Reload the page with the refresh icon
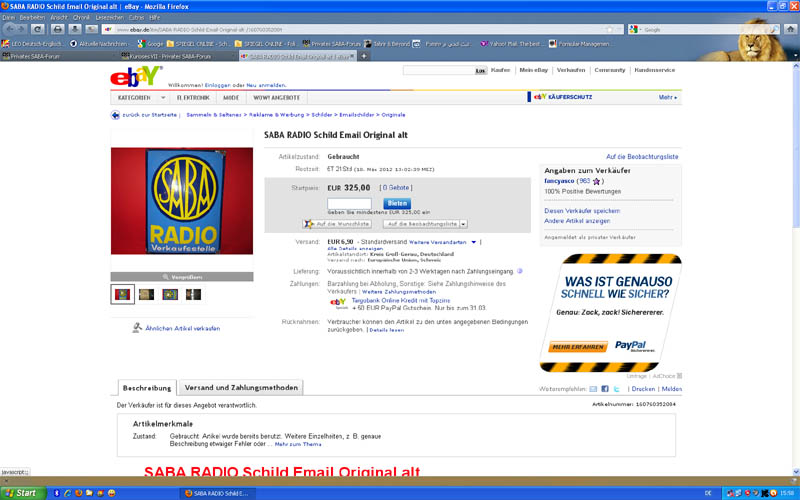This screenshot has width=800, height=500. 37,29
